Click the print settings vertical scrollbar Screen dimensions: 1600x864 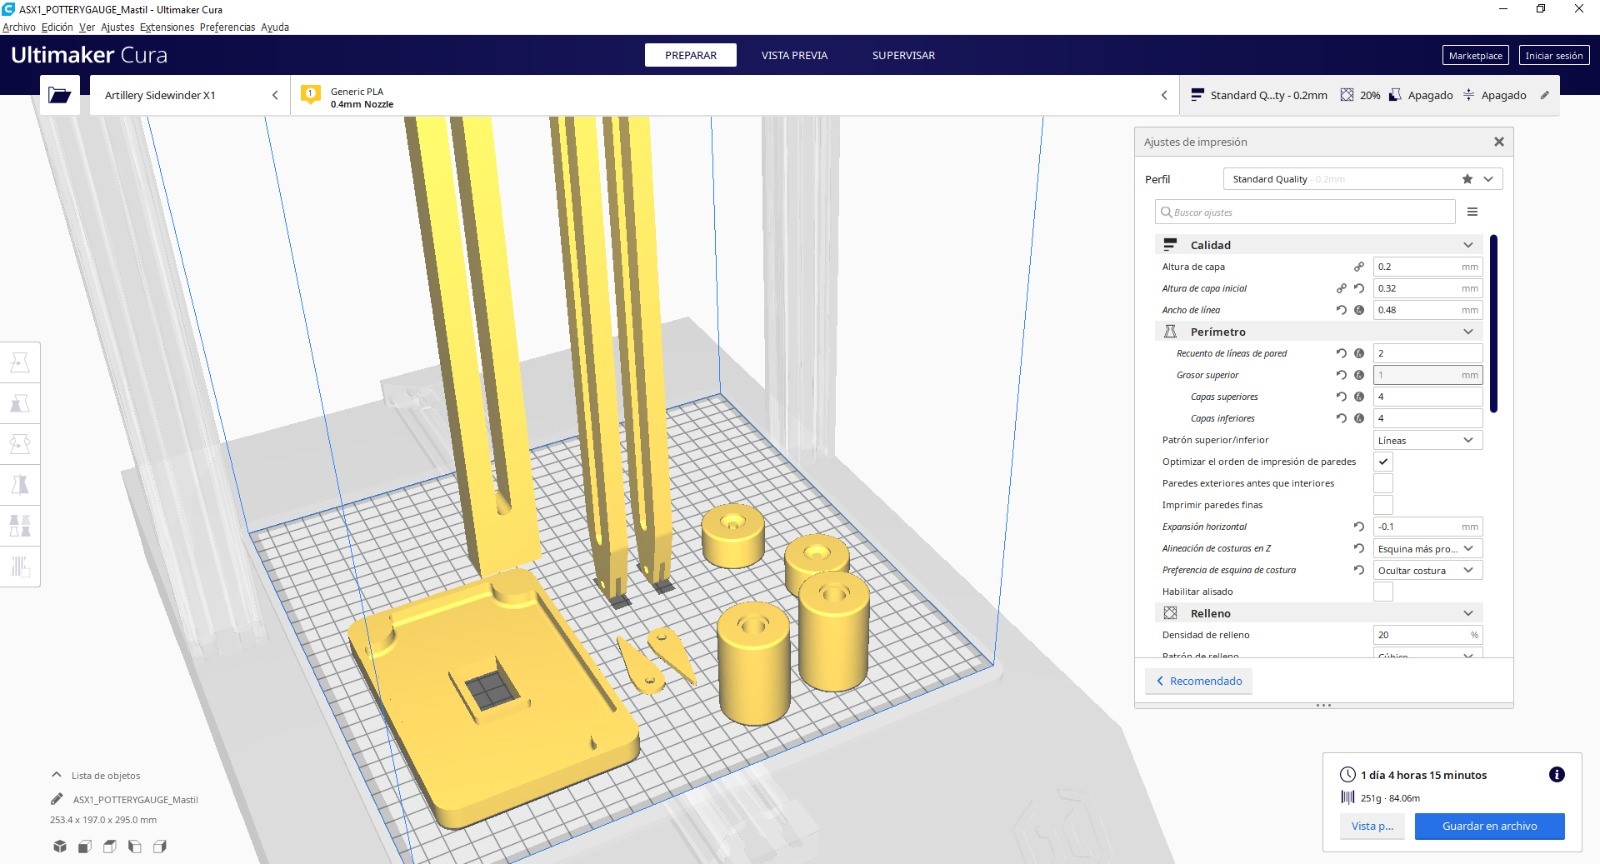(x=1493, y=323)
